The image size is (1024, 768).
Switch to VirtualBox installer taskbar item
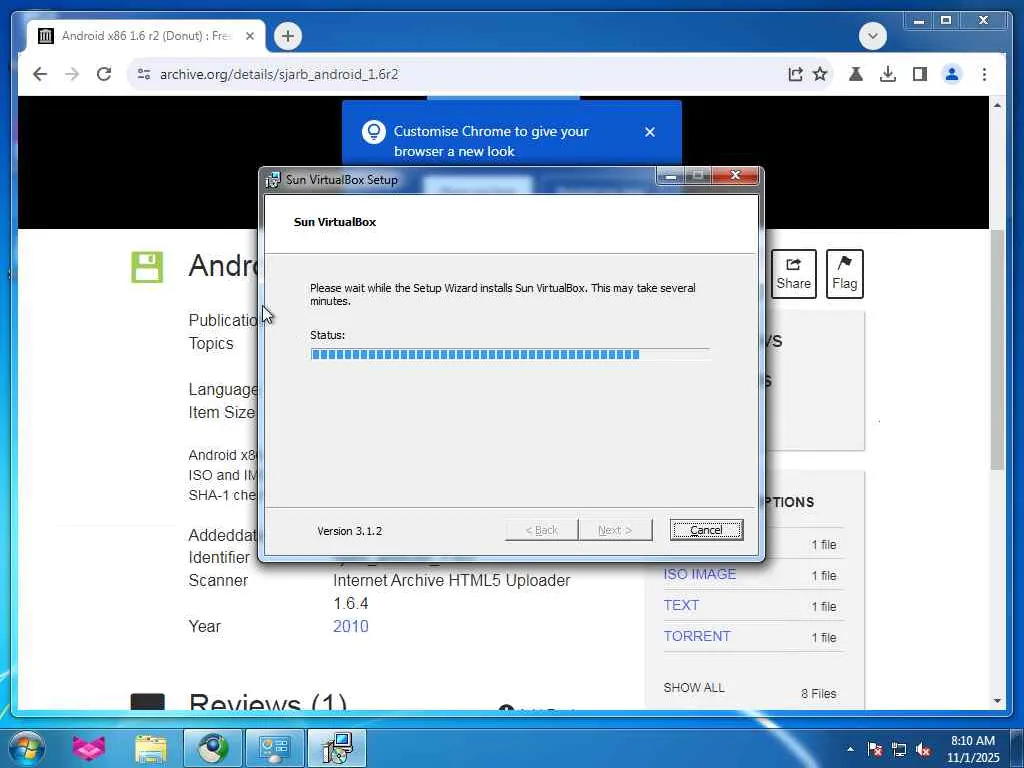coord(337,748)
